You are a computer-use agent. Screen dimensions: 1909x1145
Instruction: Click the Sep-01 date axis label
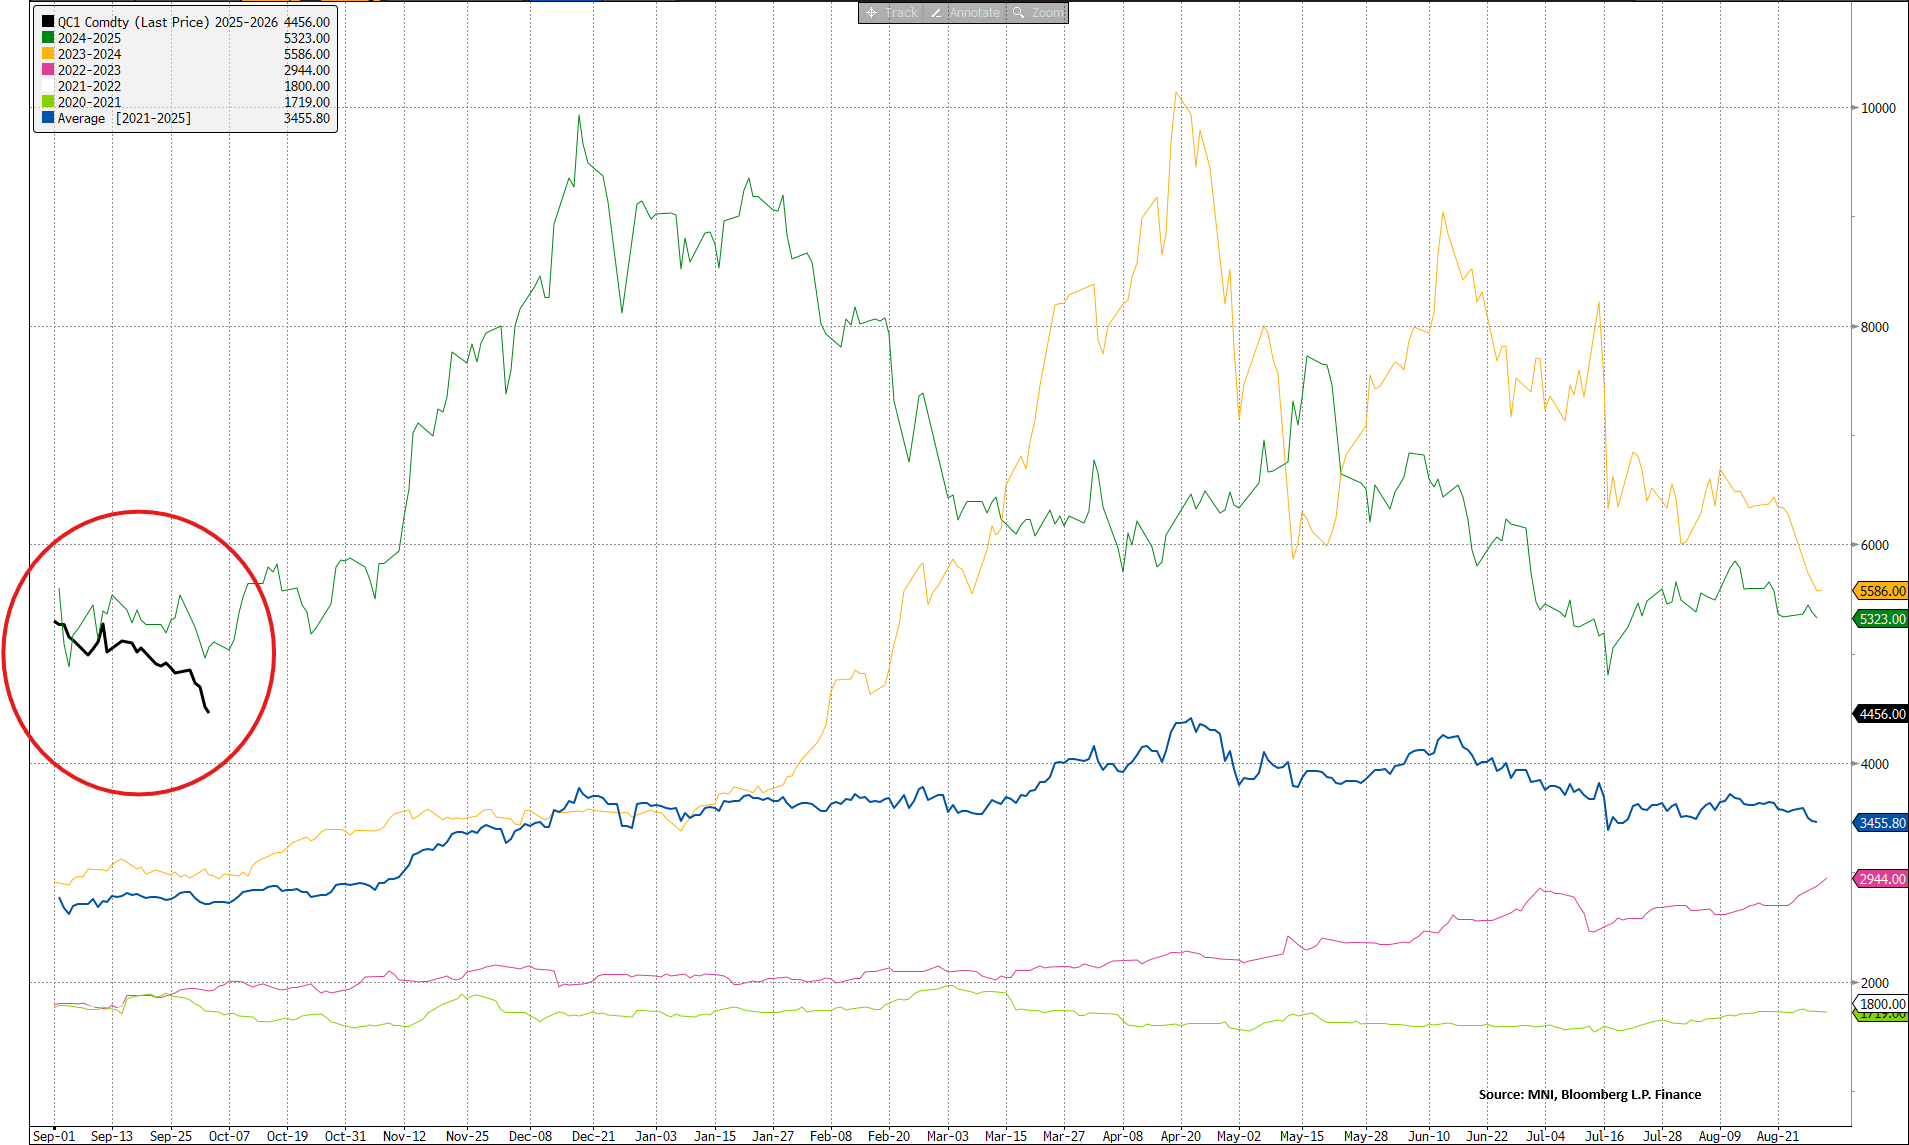(54, 1136)
